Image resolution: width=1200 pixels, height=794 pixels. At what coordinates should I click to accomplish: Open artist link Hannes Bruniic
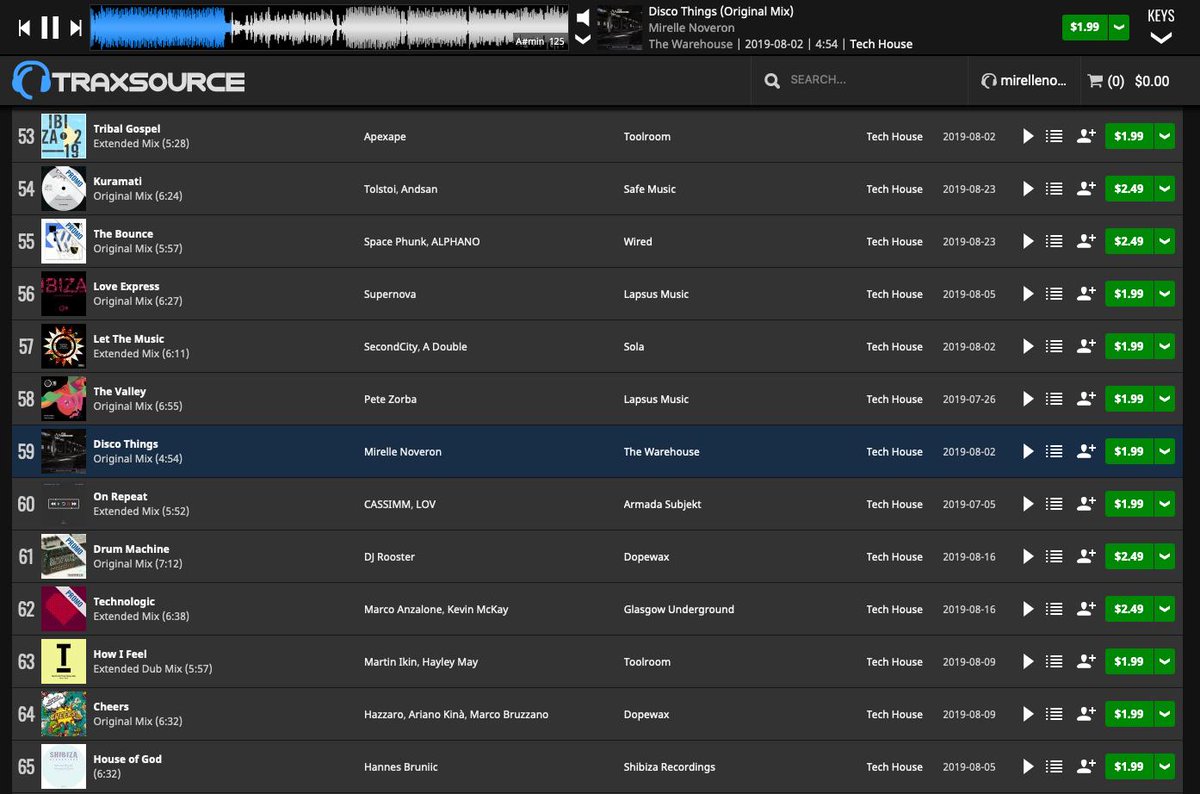point(401,767)
